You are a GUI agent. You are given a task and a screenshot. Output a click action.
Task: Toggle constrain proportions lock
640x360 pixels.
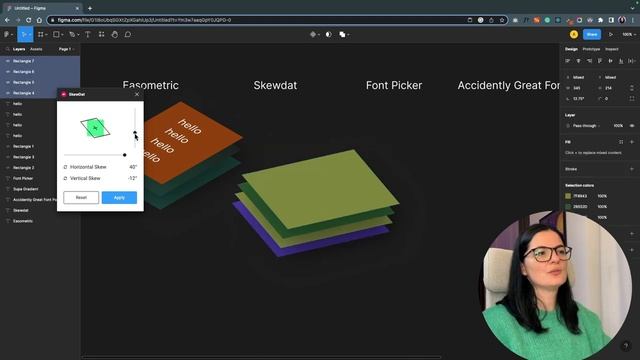point(632,88)
